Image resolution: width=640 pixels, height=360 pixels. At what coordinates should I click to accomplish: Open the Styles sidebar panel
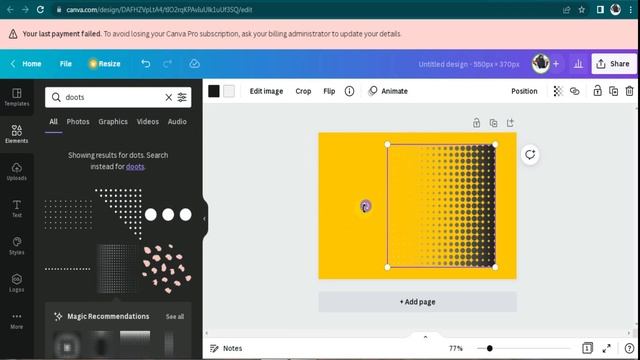click(17, 246)
